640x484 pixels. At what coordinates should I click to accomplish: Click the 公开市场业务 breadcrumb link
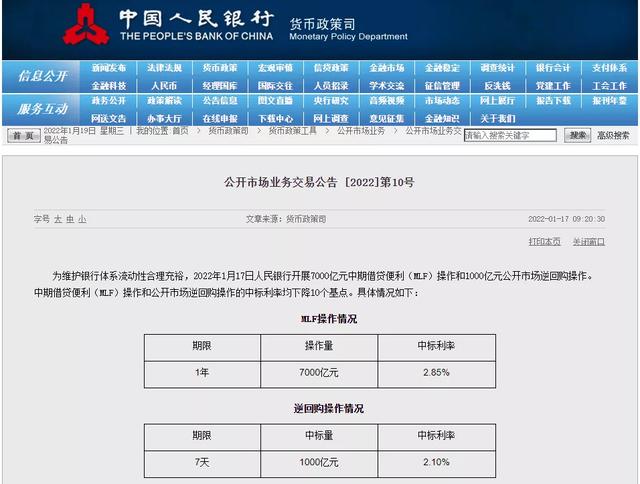[x=360, y=131]
